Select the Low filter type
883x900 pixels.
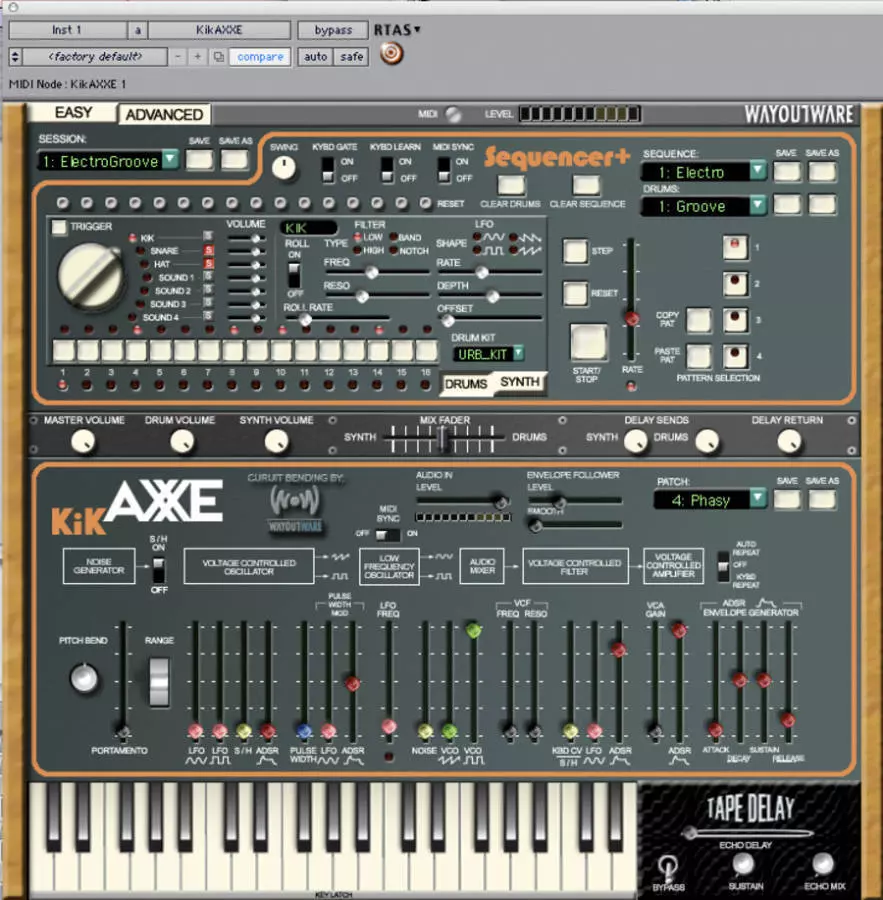coord(358,237)
